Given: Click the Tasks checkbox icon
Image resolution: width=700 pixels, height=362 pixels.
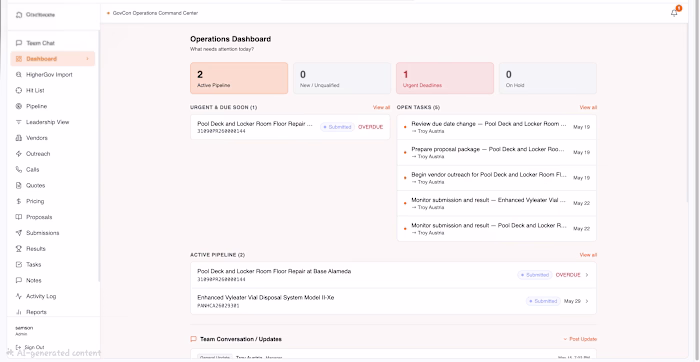Looking at the screenshot, I should pyautogui.click(x=19, y=265).
